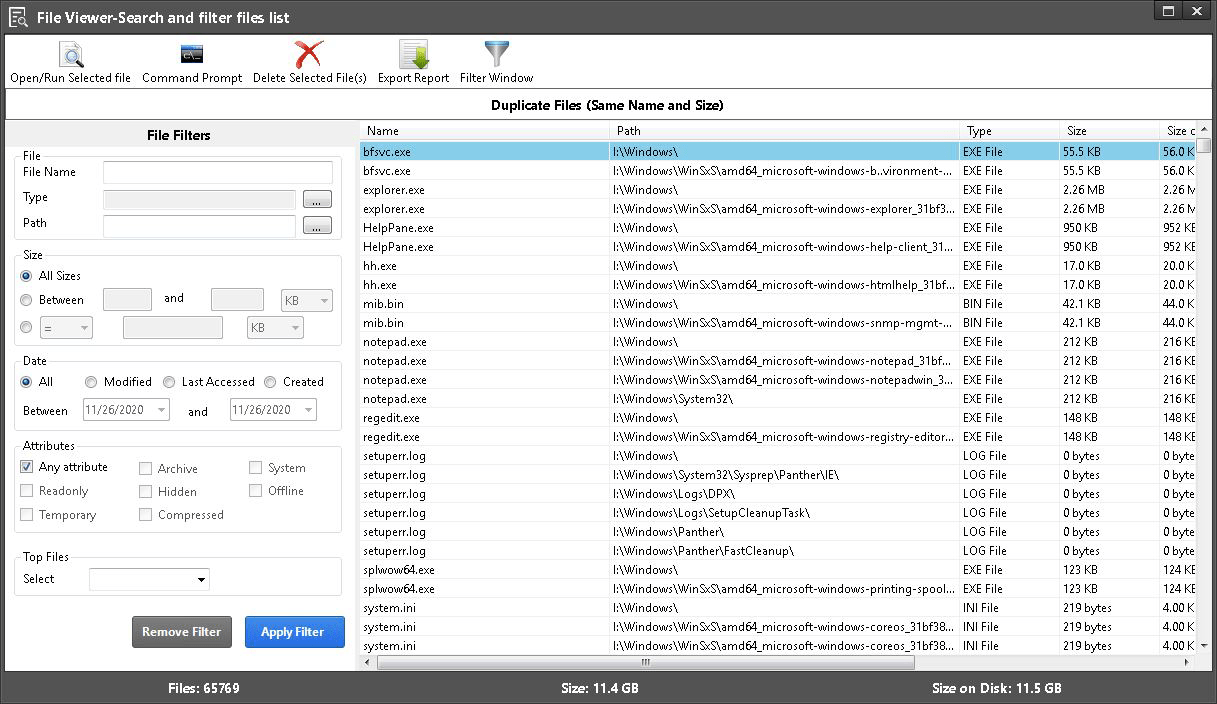1217x704 pixels.
Task: Click the Size: 11.4 GB status text
Action: point(600,688)
